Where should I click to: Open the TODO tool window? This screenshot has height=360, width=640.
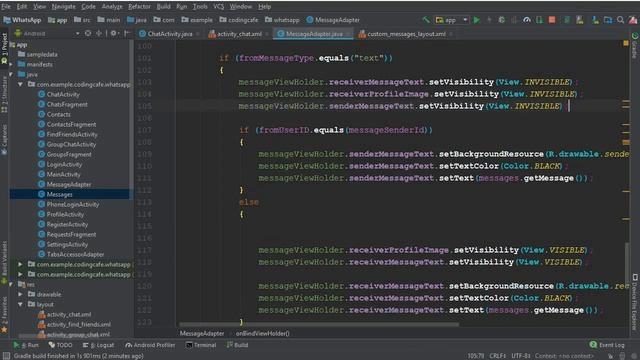60,345
